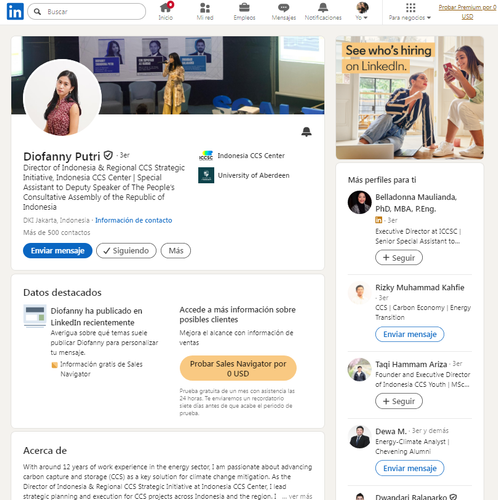Open Rizky Muhammad Kahfie profile name
The width and height of the screenshot is (498, 500).
[420, 287]
